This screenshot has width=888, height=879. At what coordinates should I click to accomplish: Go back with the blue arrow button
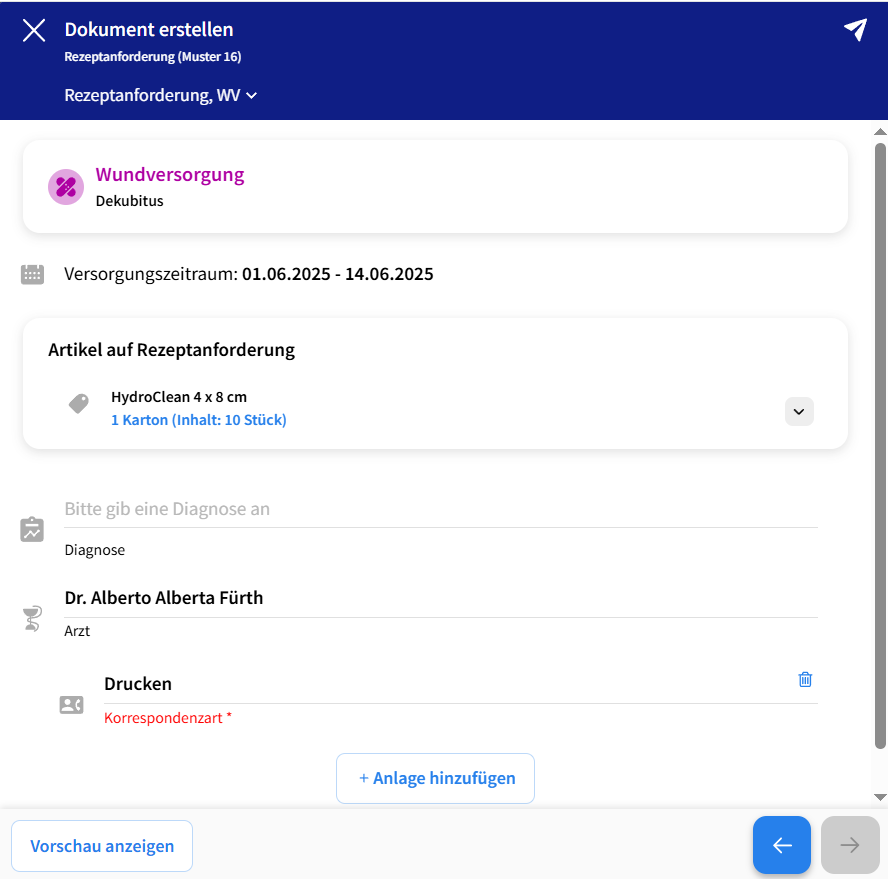781,846
